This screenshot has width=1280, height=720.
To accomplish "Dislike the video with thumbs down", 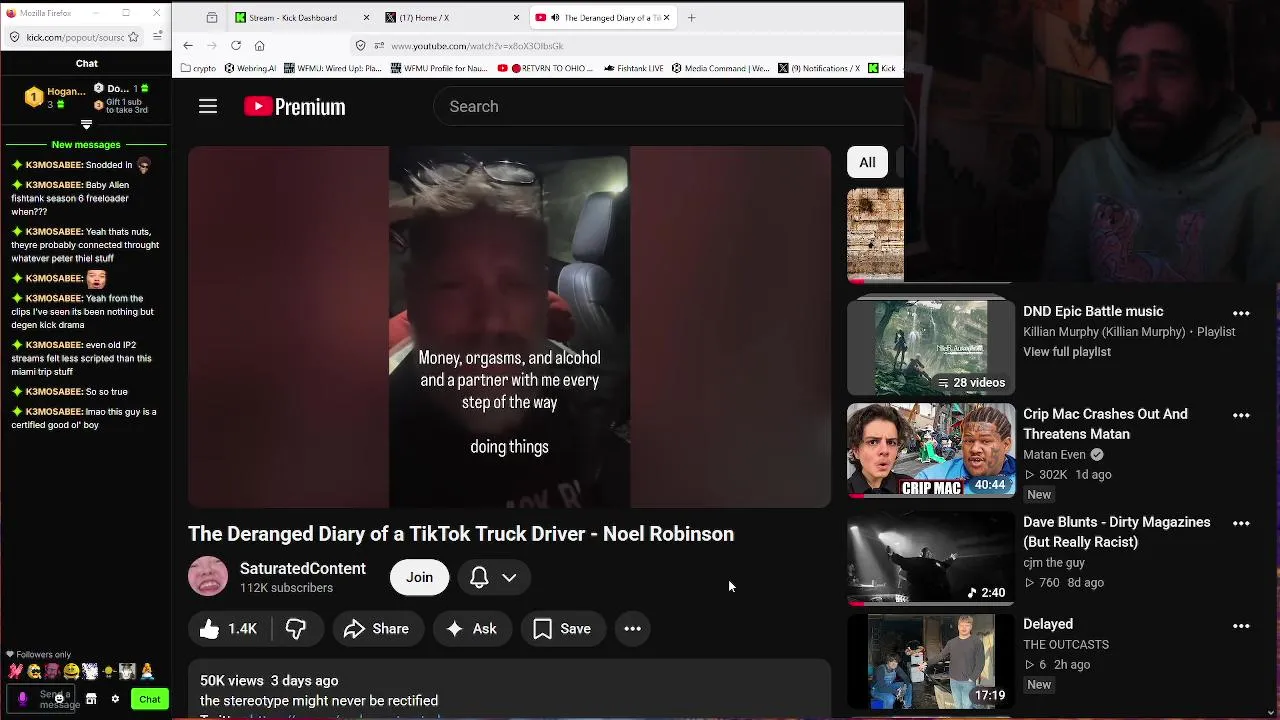I will 296,629.
